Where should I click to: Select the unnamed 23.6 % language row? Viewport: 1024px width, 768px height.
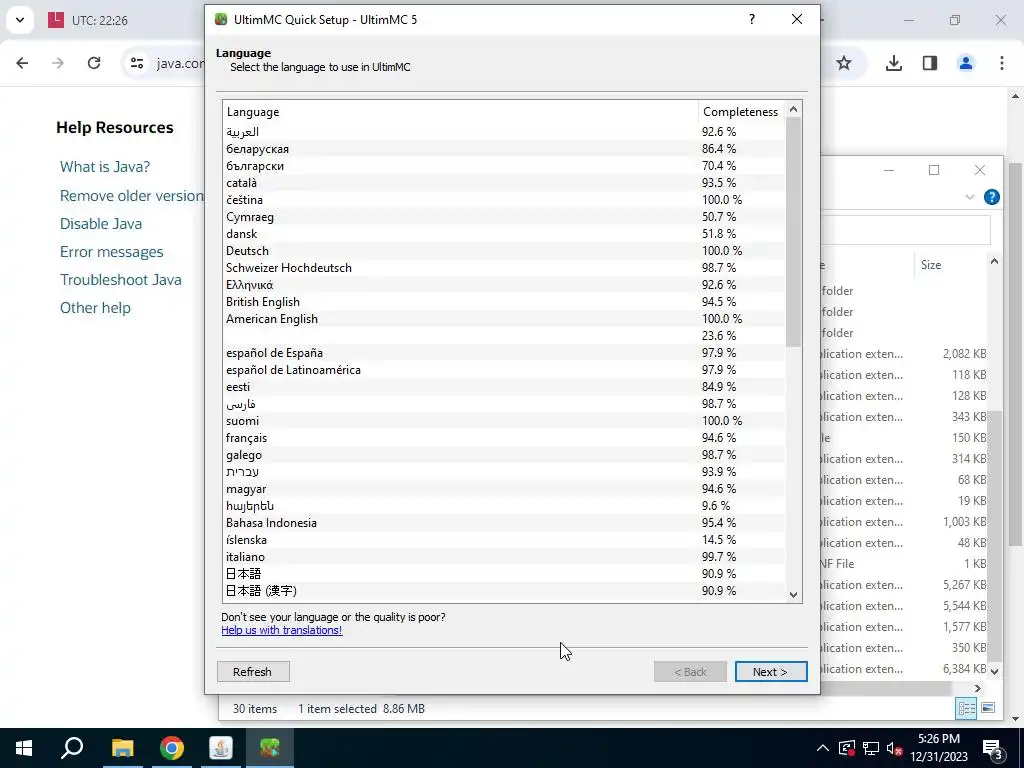(504, 336)
